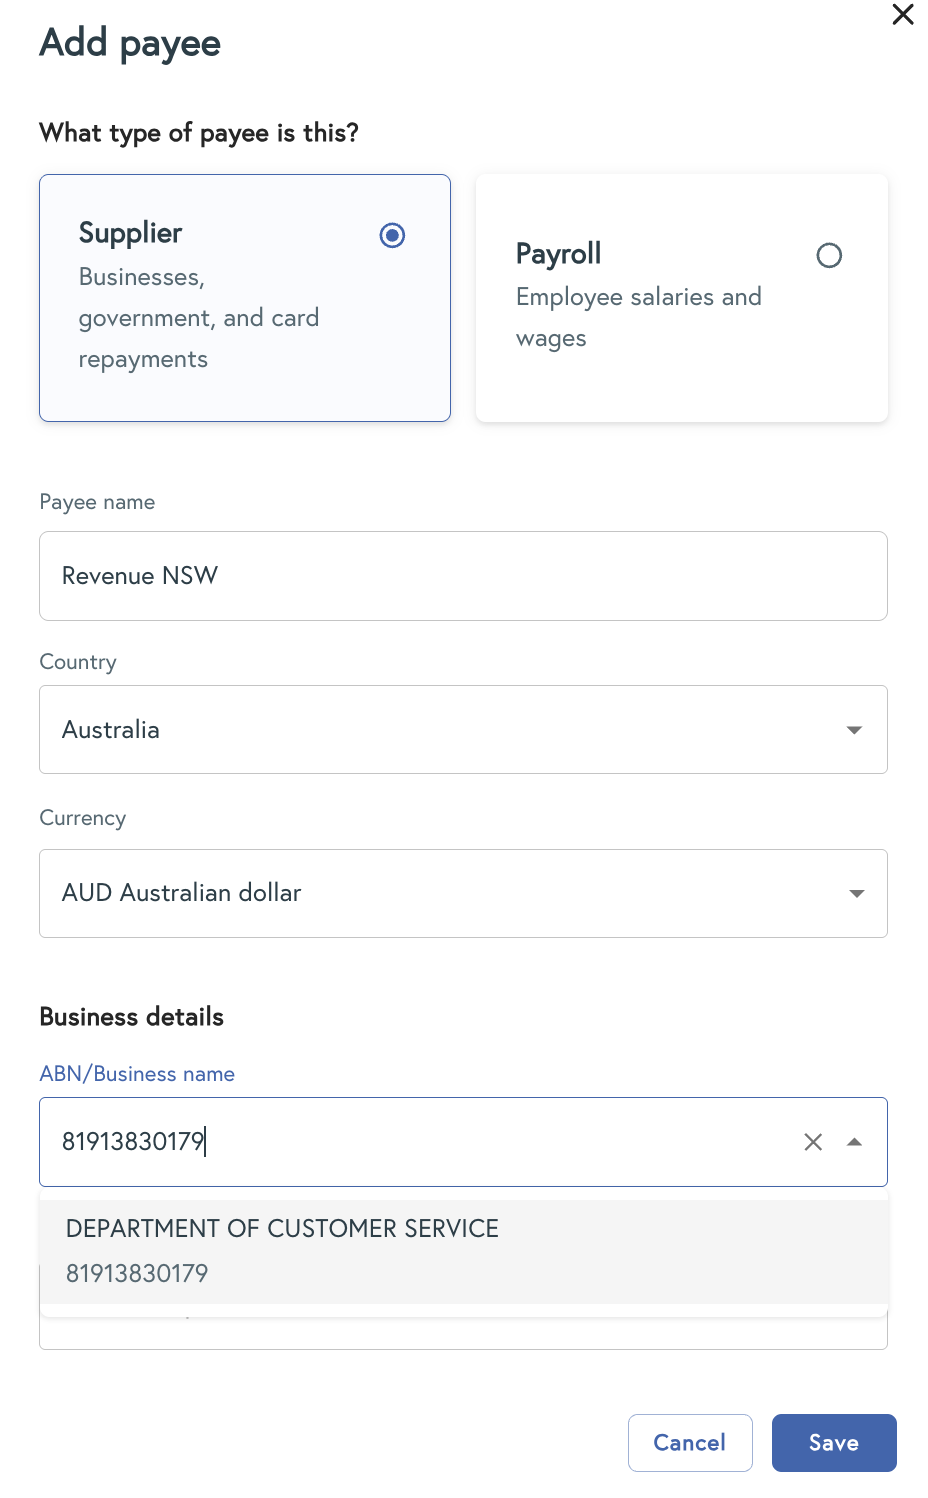Click the Supplier card description text
This screenshot has height=1498, width=928.
tap(199, 318)
